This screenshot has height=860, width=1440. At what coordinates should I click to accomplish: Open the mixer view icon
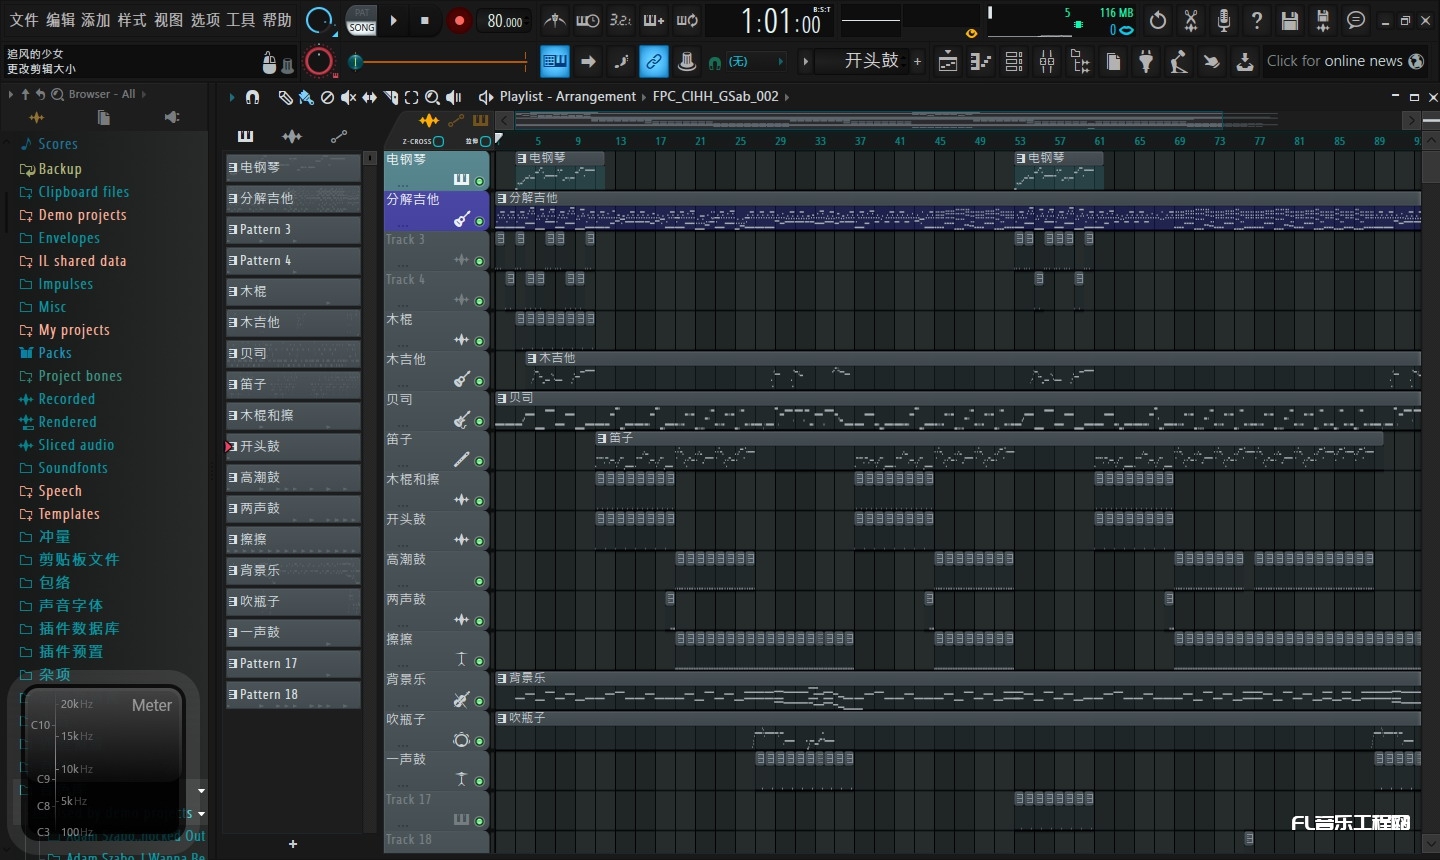click(1047, 62)
